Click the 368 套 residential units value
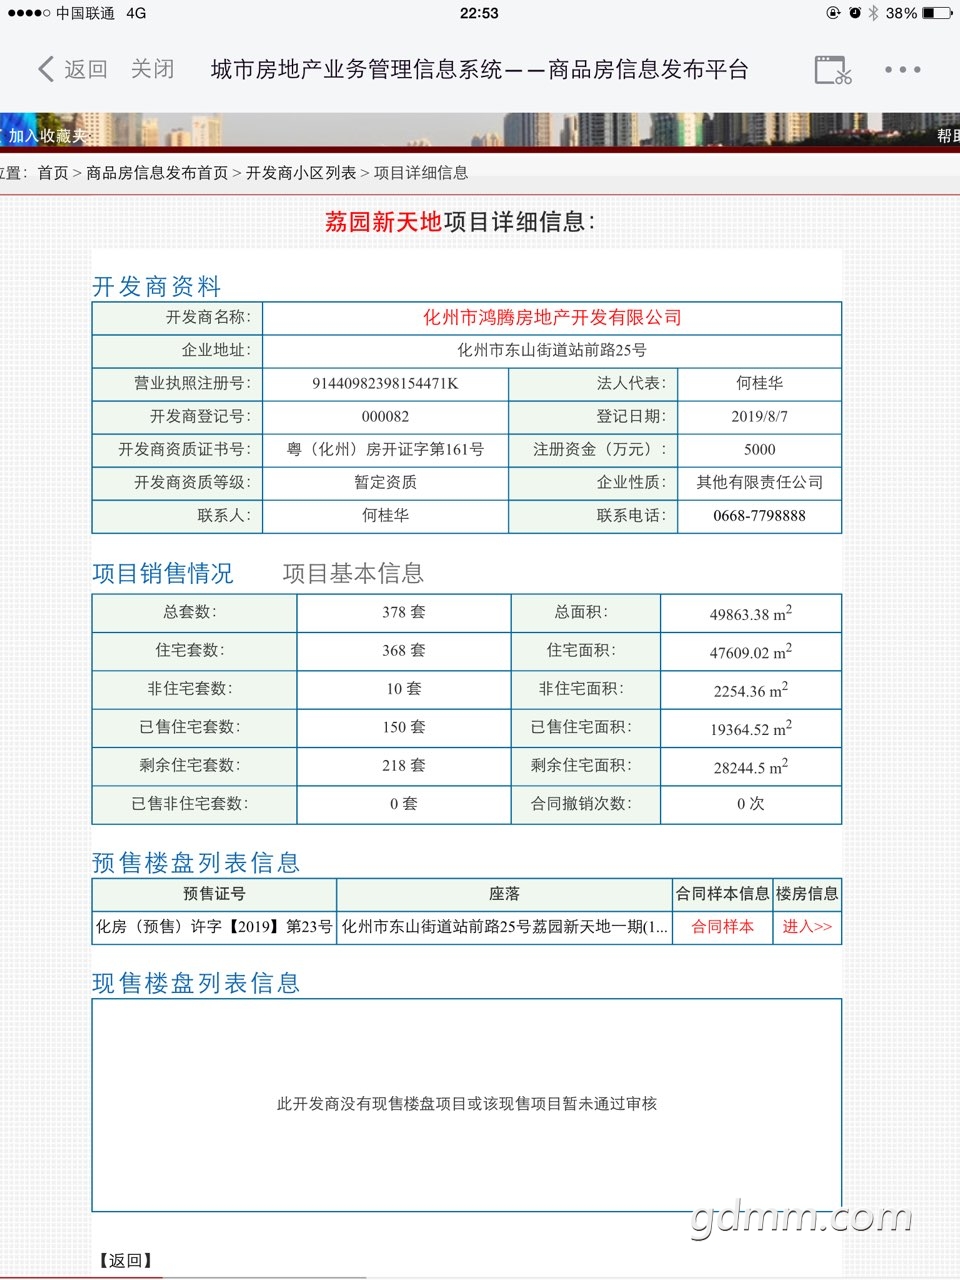 [404, 651]
